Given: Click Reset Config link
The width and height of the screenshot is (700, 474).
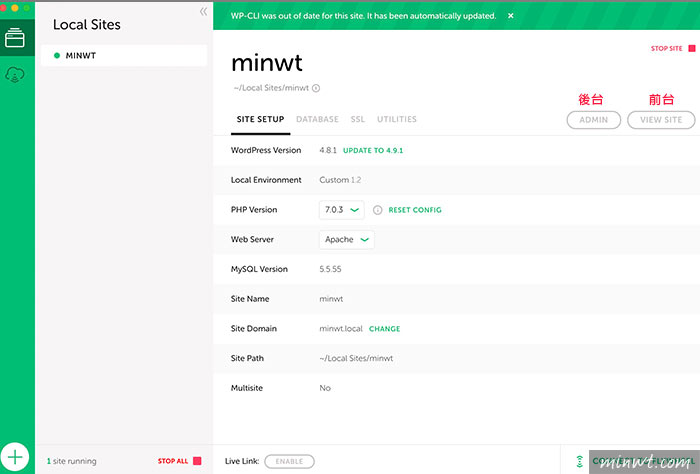Looking at the screenshot, I should 415,210.
